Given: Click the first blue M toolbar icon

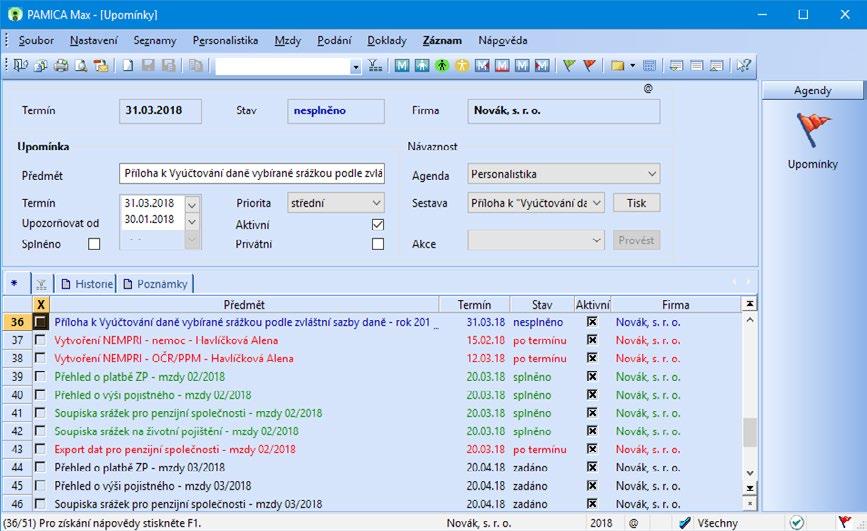Looking at the screenshot, I should (x=402, y=65).
